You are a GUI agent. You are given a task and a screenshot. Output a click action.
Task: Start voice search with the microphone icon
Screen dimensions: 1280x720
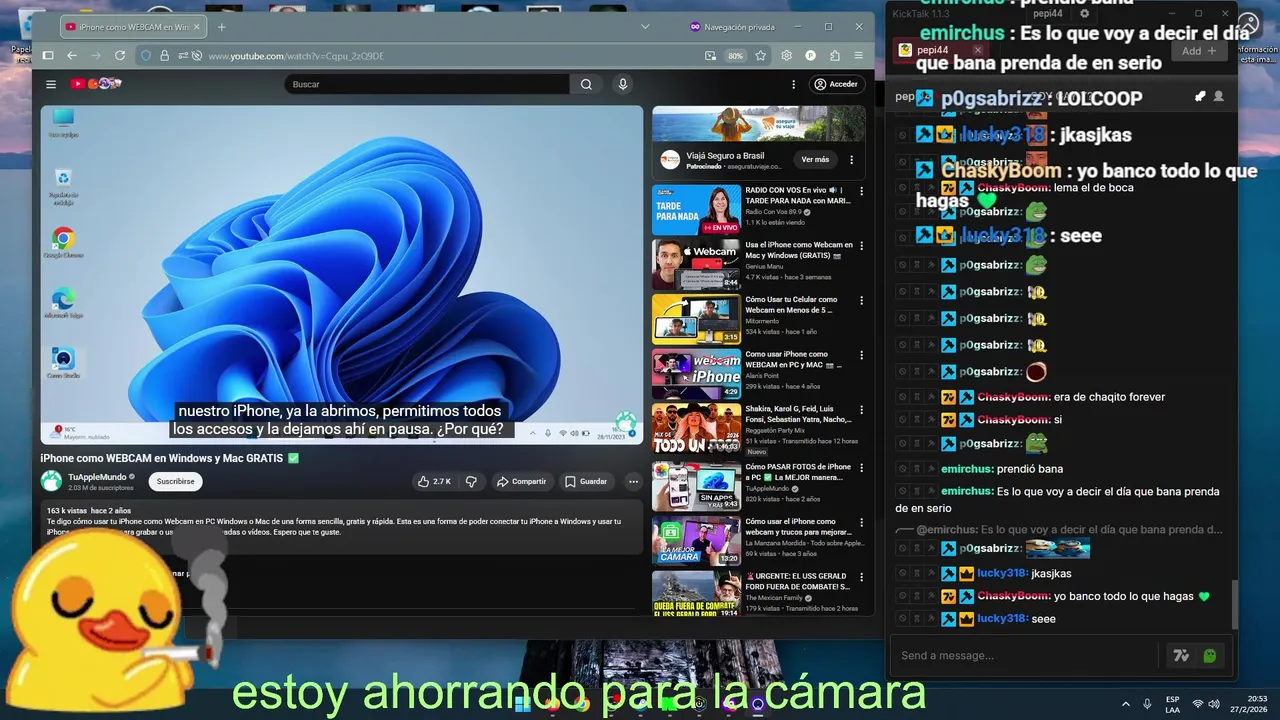[x=623, y=84]
